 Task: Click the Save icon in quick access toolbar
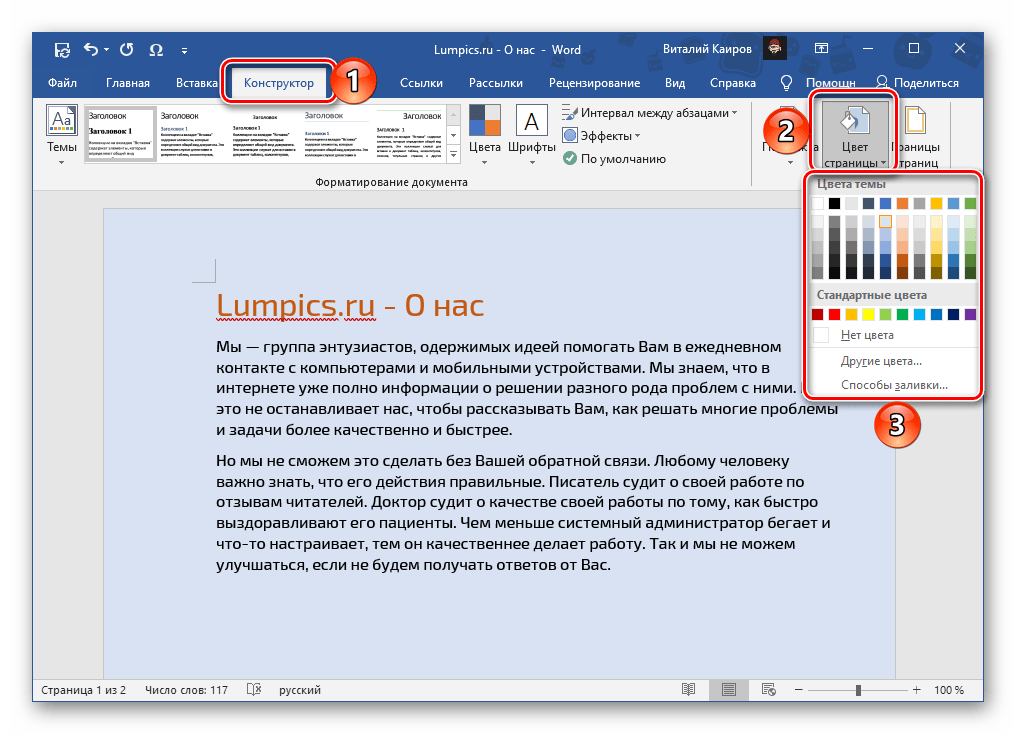[62, 50]
